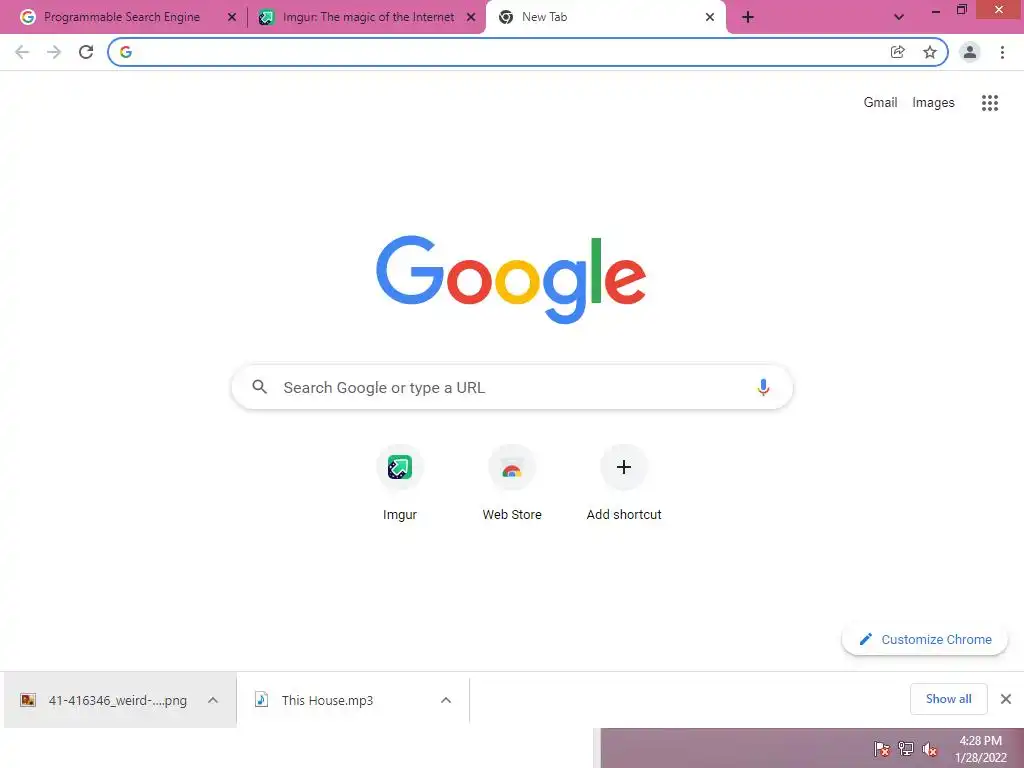
Task: Close the New Tab tab
Action: click(x=710, y=17)
